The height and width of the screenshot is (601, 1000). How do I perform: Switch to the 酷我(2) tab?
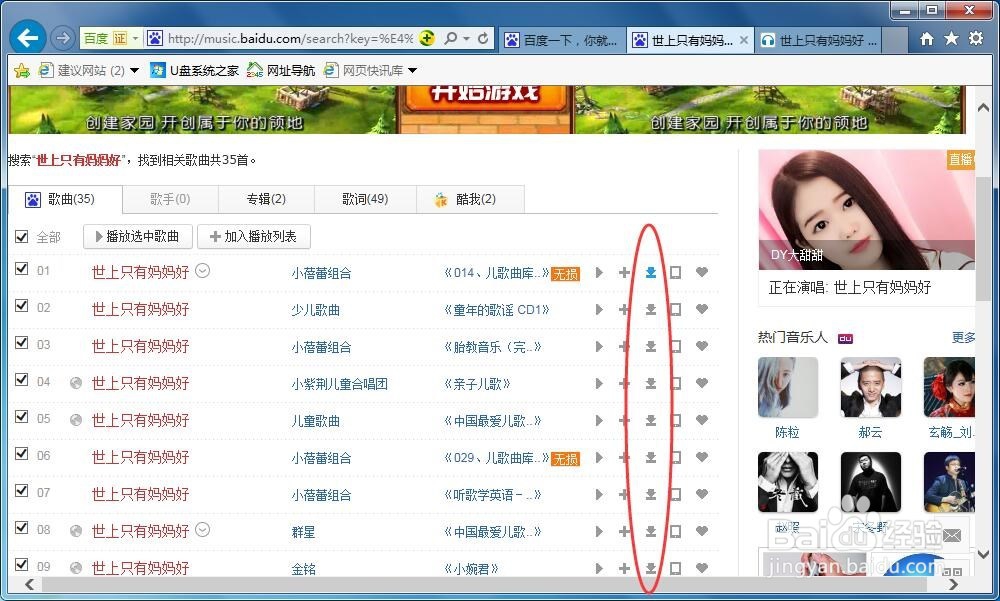pyautogui.click(x=471, y=199)
